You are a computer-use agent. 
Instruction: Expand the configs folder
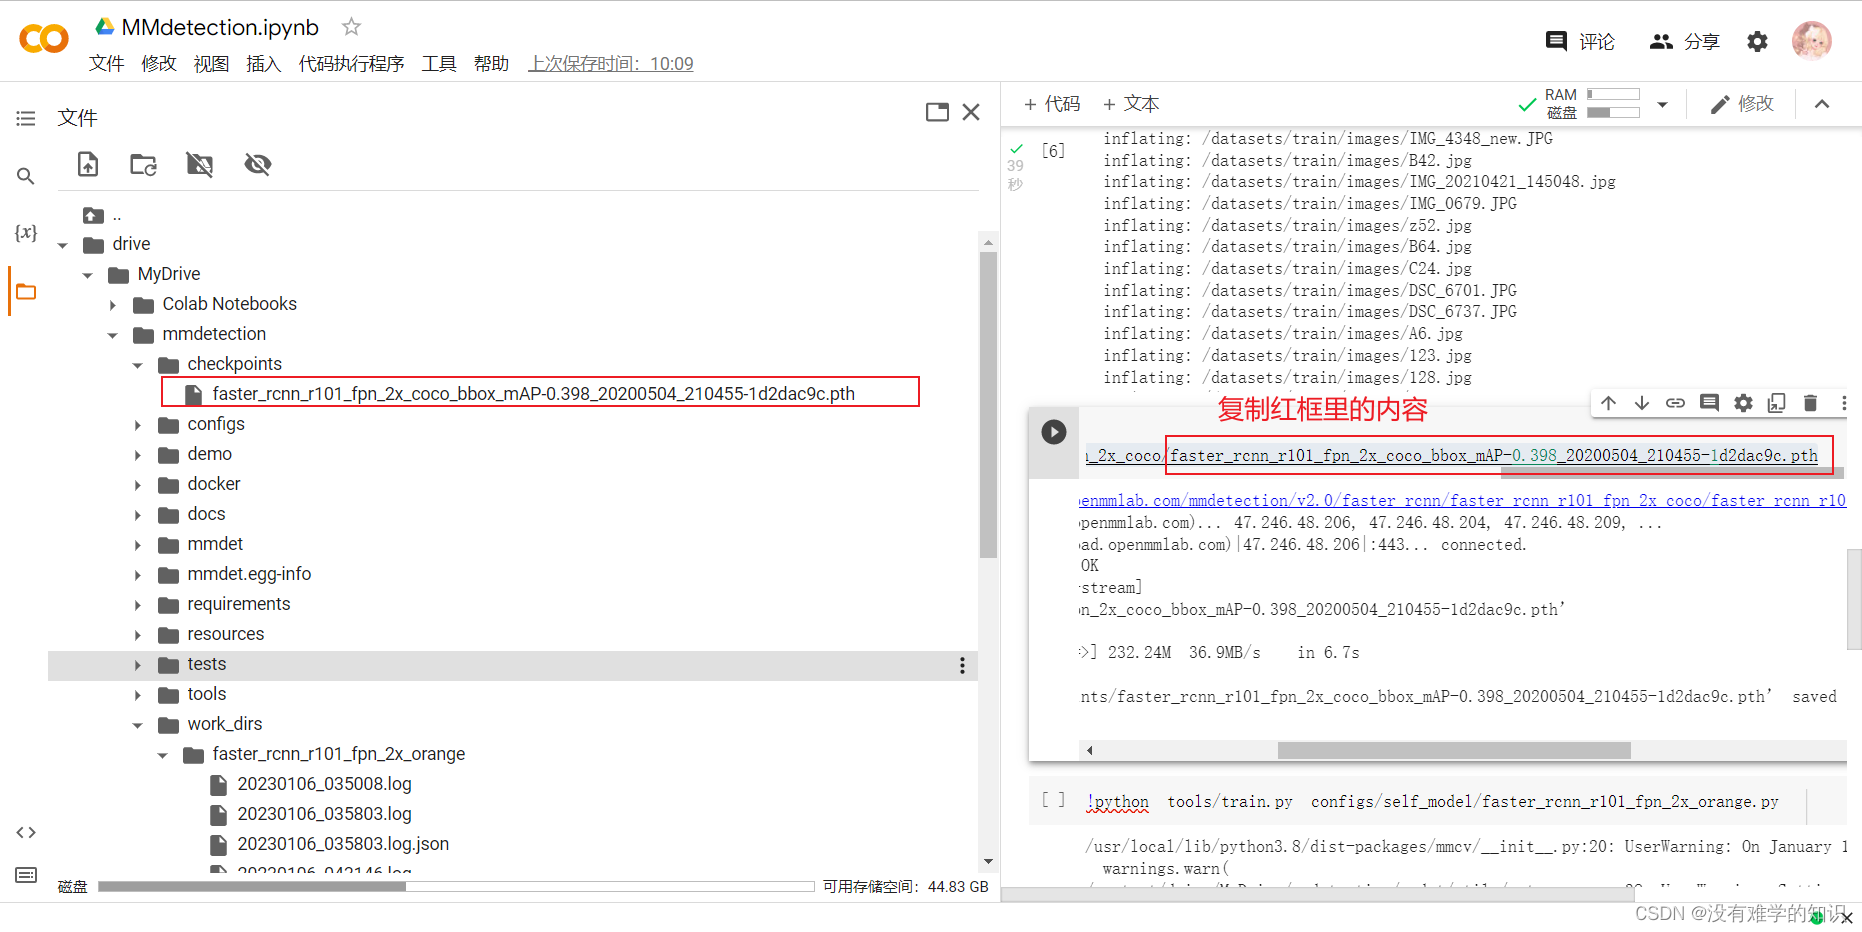[x=138, y=425]
